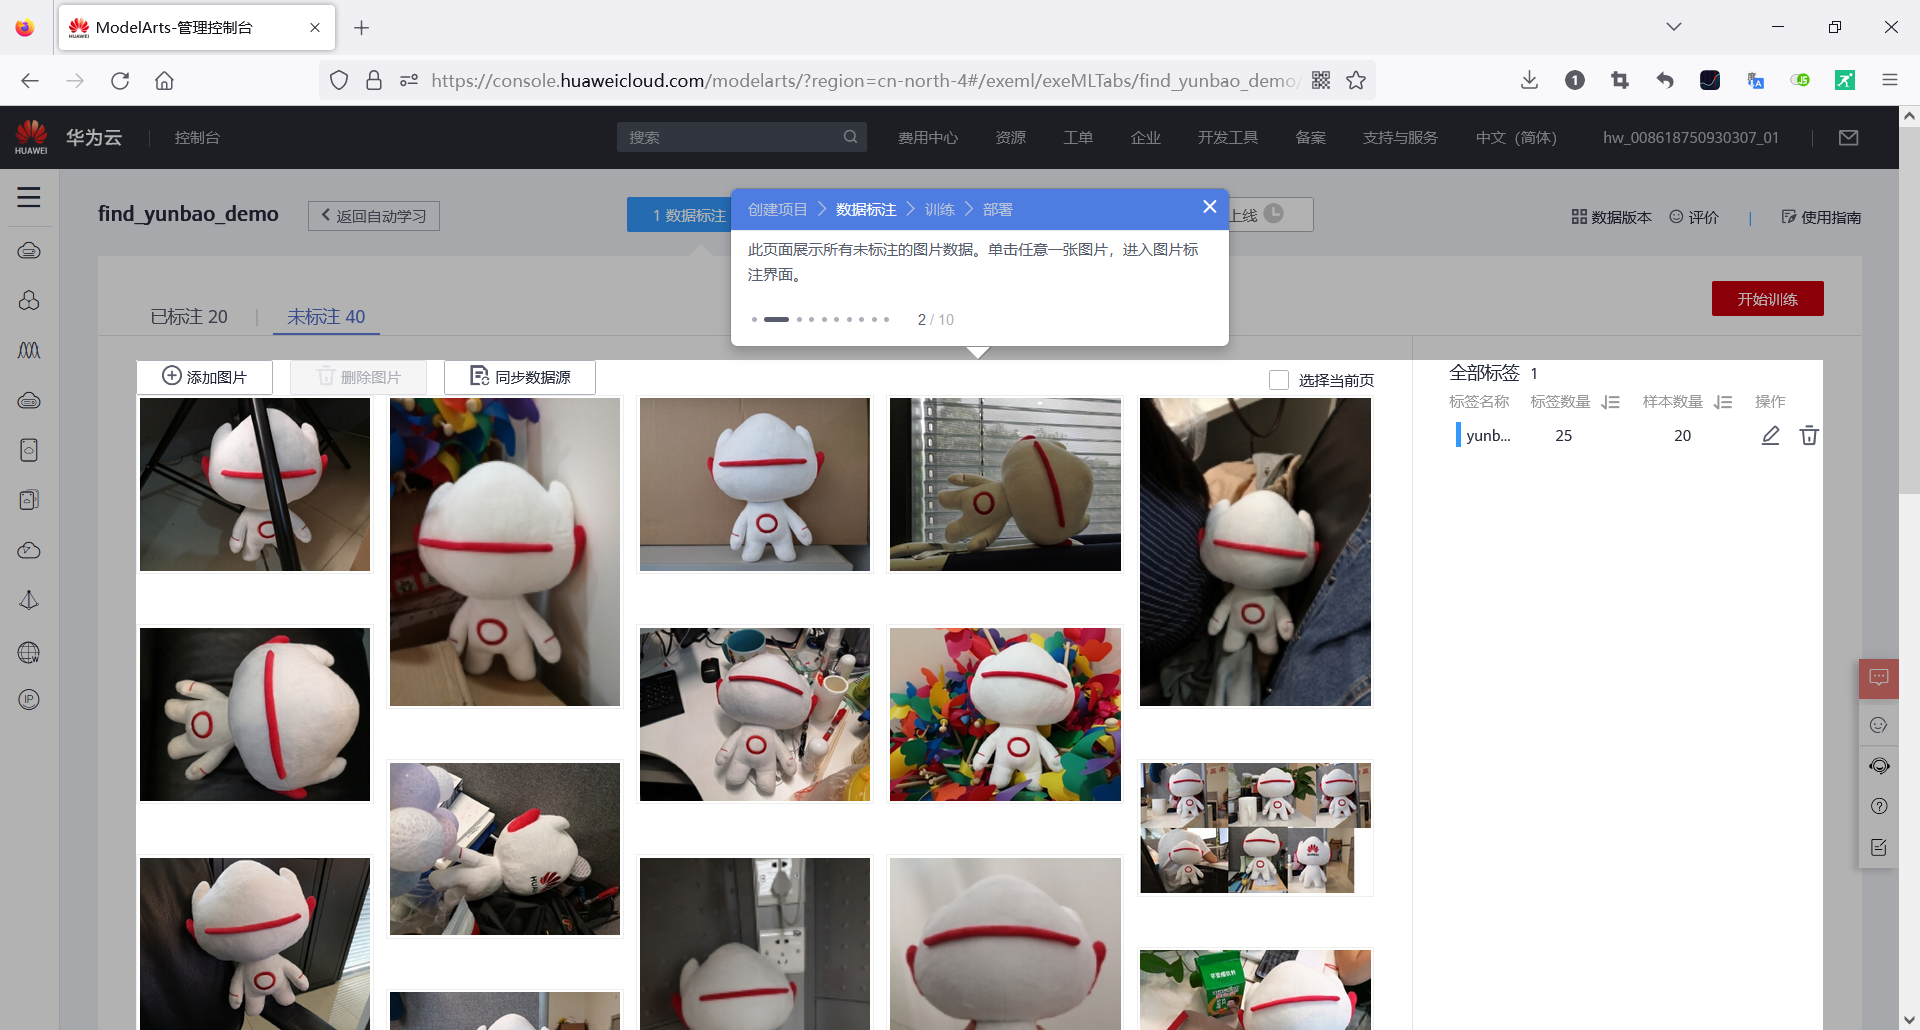Open the 评价 link
The width and height of the screenshot is (1920, 1030).
[1694, 217]
